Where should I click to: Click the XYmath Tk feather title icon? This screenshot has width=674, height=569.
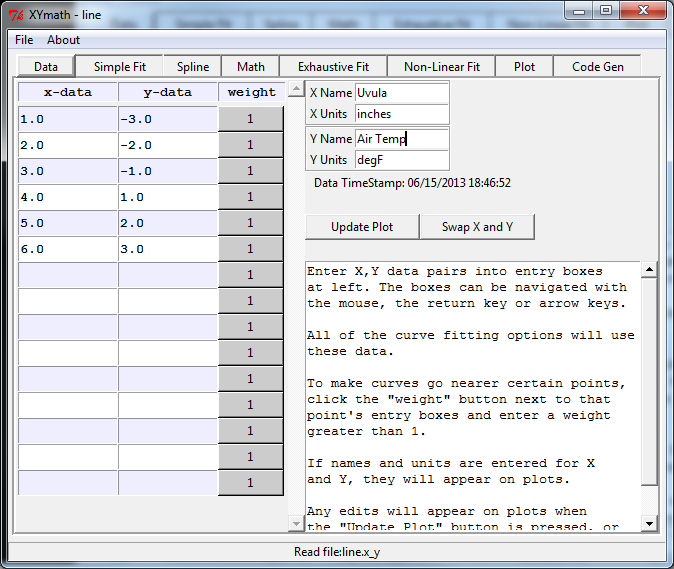(16, 12)
